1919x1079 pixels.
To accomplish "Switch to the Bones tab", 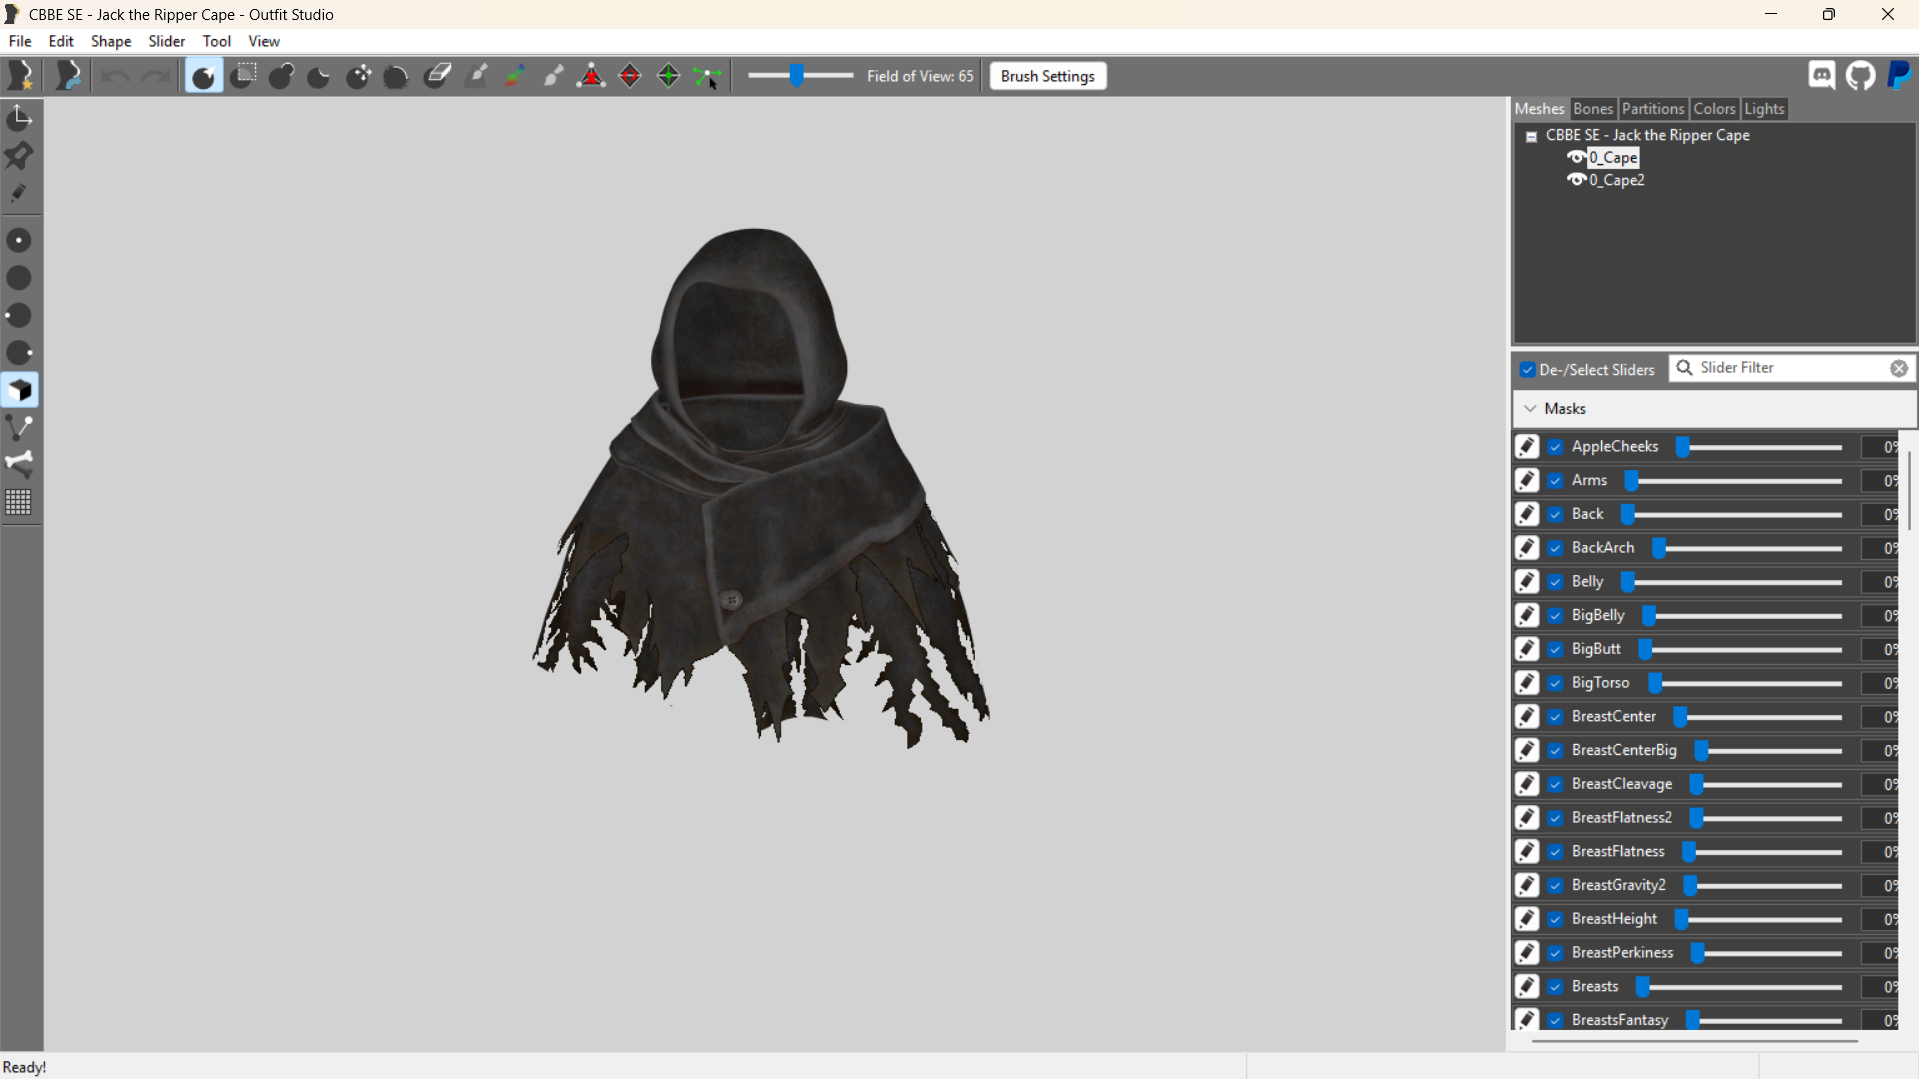I will (1592, 109).
